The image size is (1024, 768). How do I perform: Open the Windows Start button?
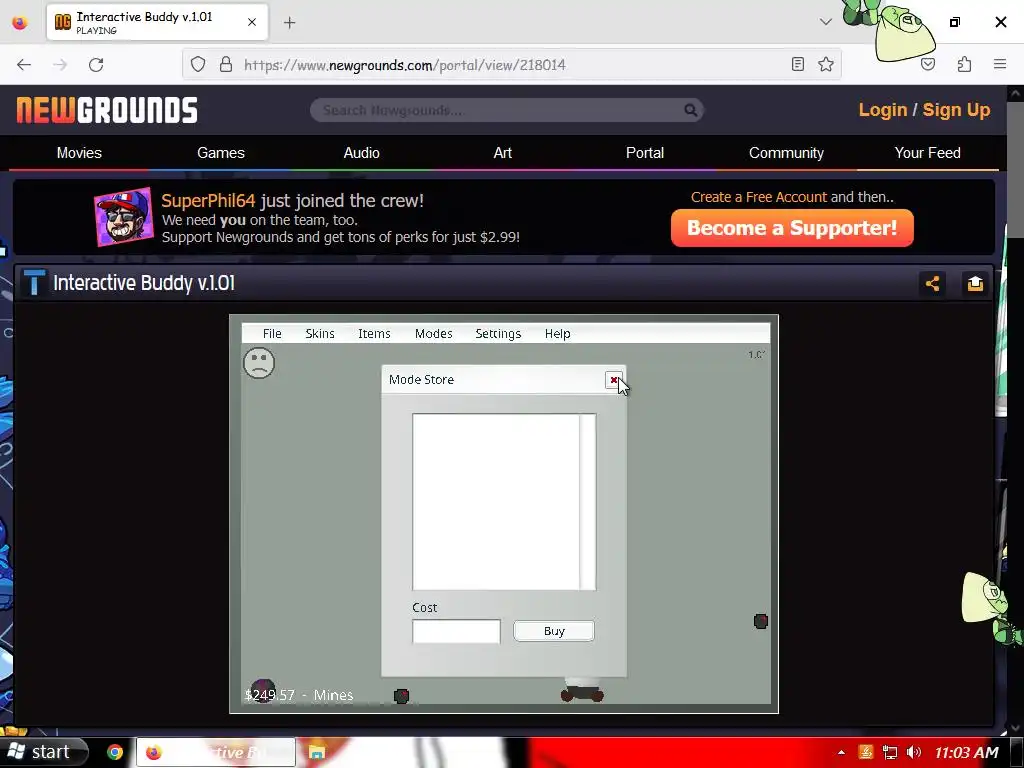pyautogui.click(x=43, y=752)
